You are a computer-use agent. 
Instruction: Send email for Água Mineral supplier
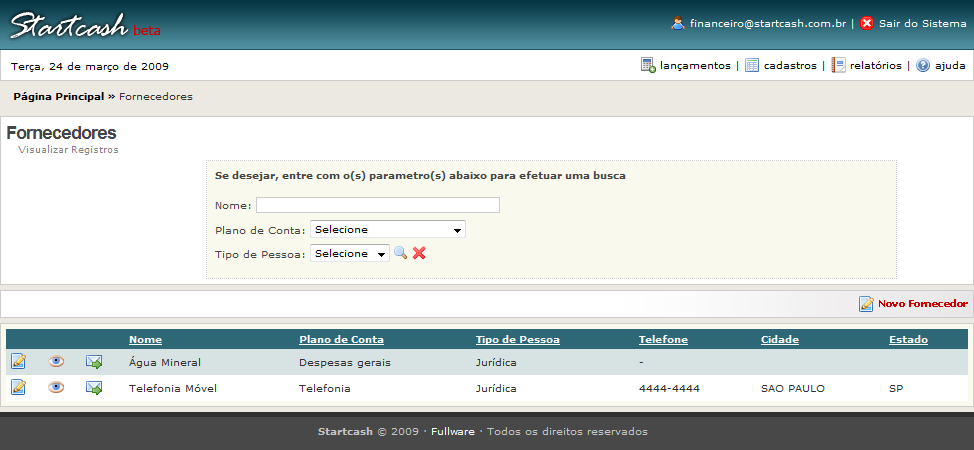(94, 362)
